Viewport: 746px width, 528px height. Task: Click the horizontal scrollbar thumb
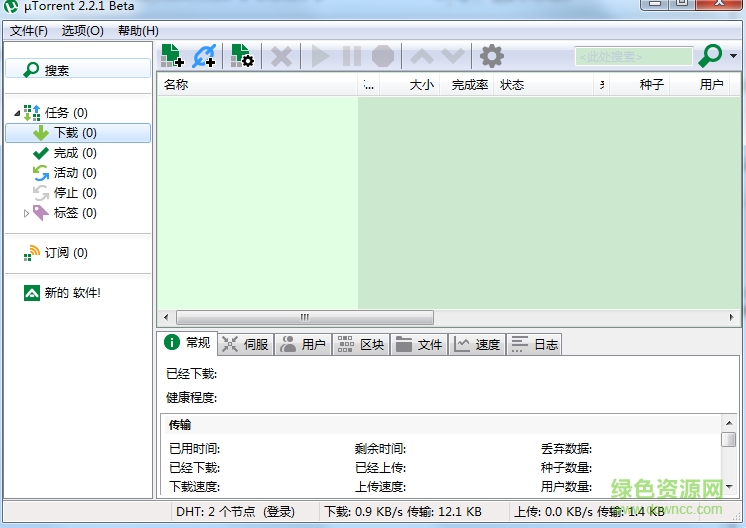pos(305,317)
